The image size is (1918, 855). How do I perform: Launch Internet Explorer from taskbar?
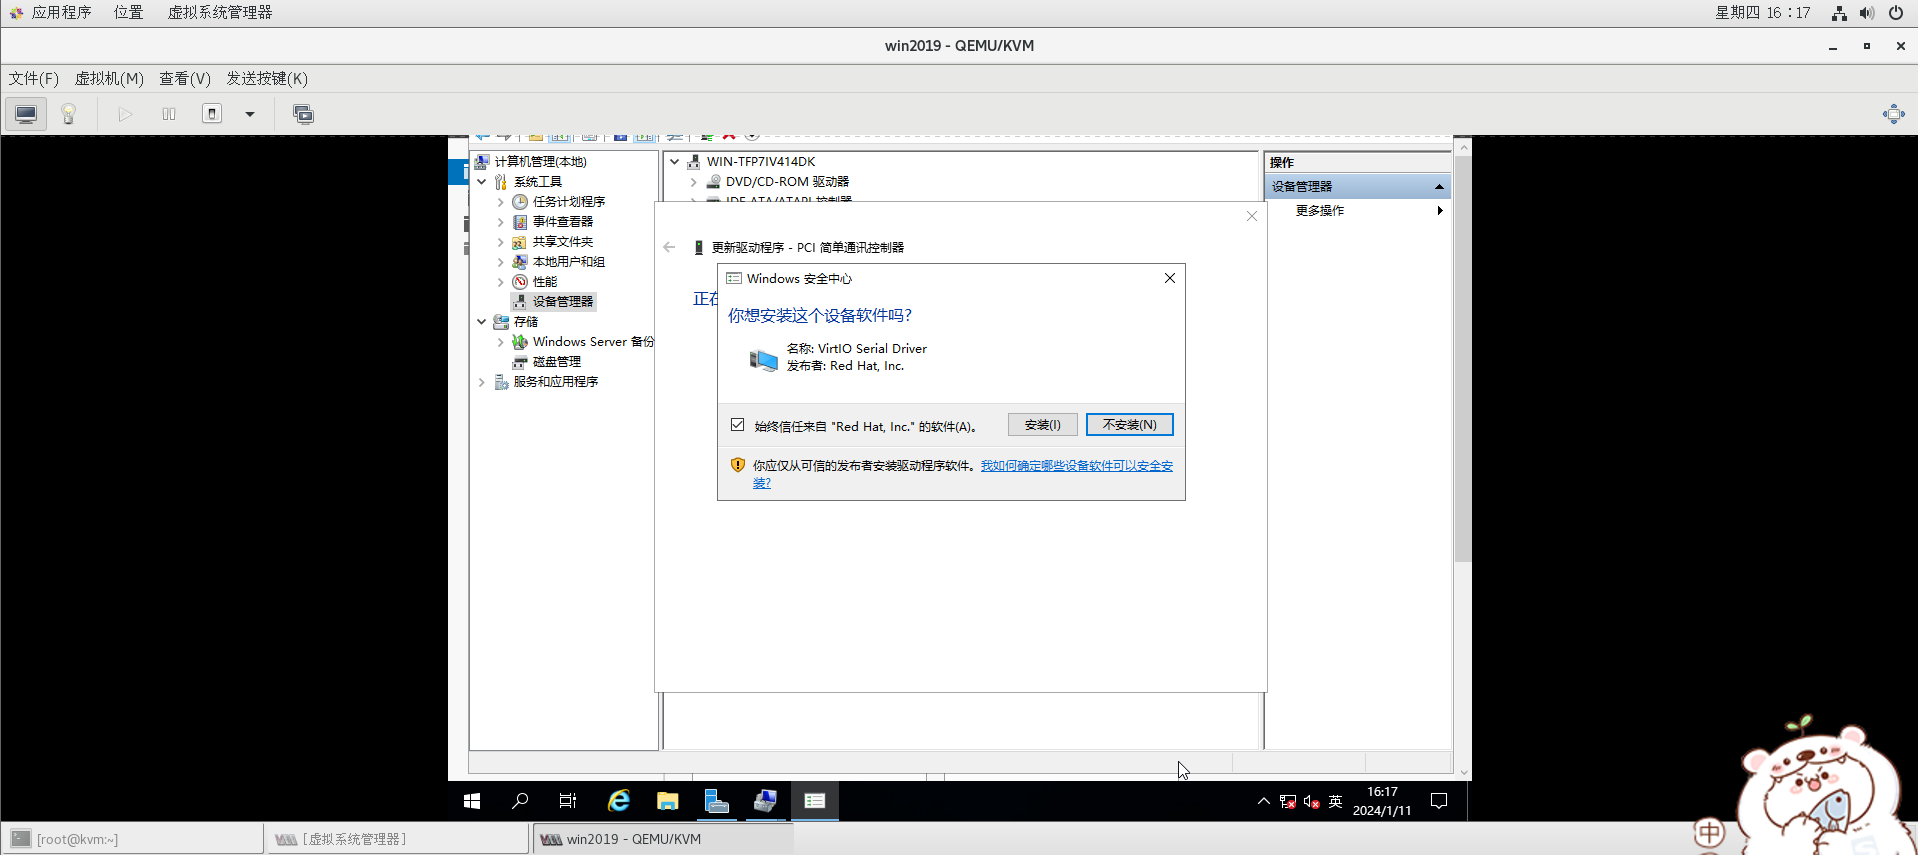619,801
